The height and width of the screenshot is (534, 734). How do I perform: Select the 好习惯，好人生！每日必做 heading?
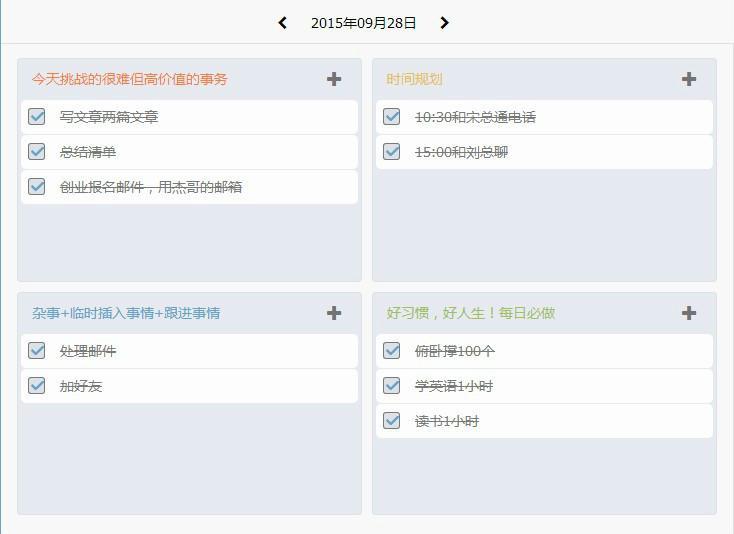pos(470,313)
